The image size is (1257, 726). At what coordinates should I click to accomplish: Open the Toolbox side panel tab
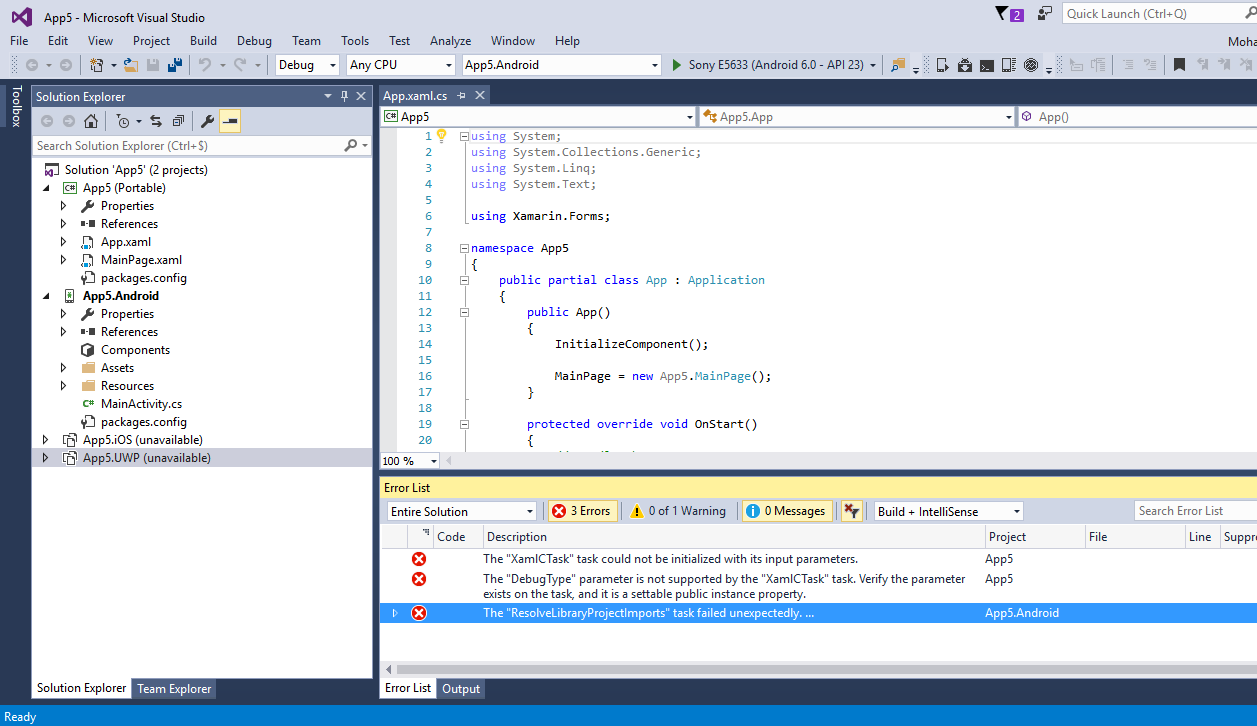(16, 106)
